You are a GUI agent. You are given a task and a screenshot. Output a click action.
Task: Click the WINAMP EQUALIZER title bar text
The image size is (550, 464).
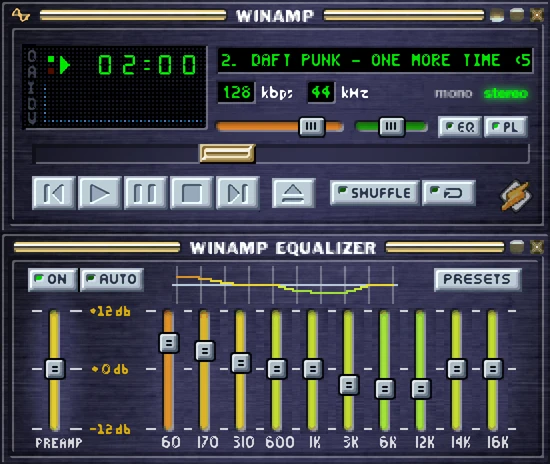pos(283,248)
